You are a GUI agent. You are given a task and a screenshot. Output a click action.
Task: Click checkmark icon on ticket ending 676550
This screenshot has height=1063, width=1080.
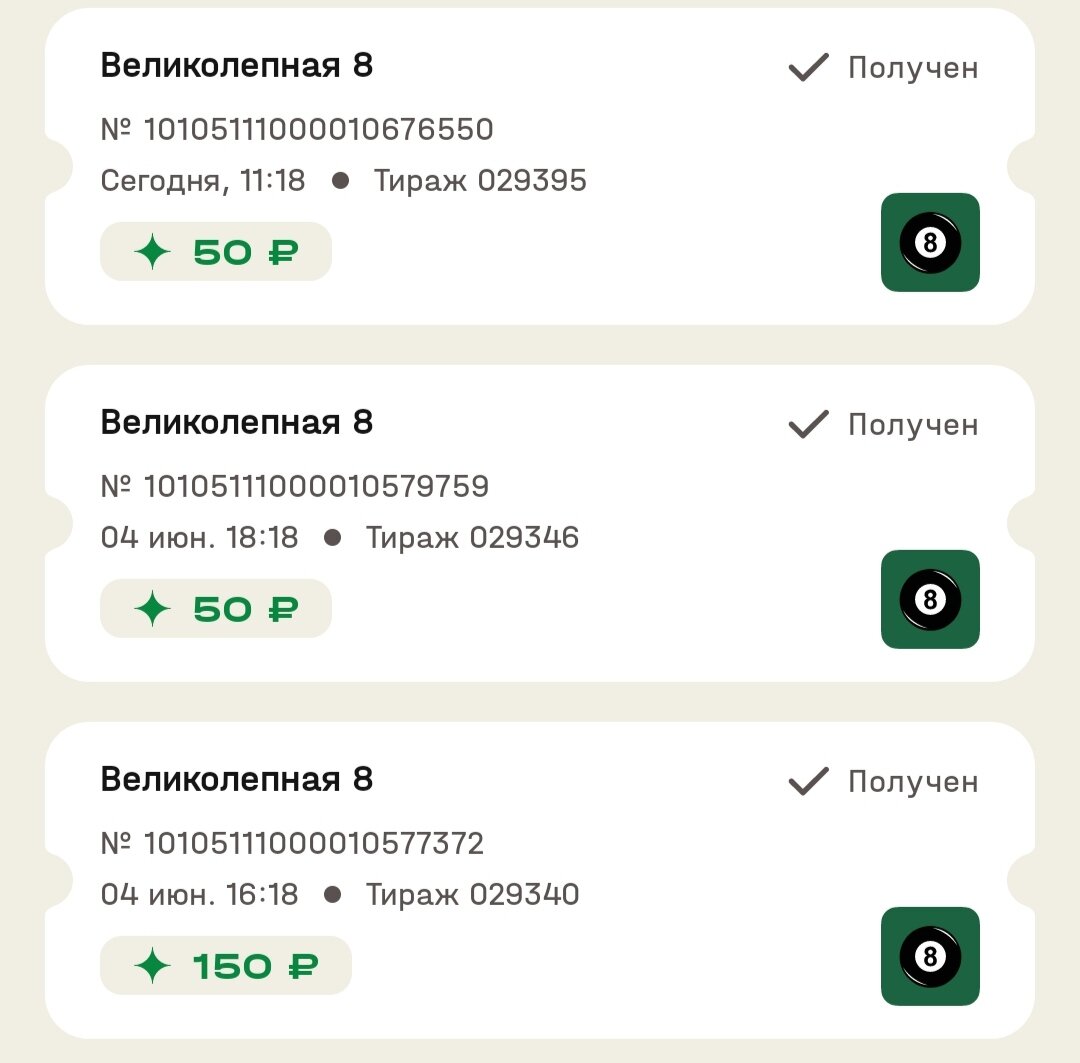809,68
